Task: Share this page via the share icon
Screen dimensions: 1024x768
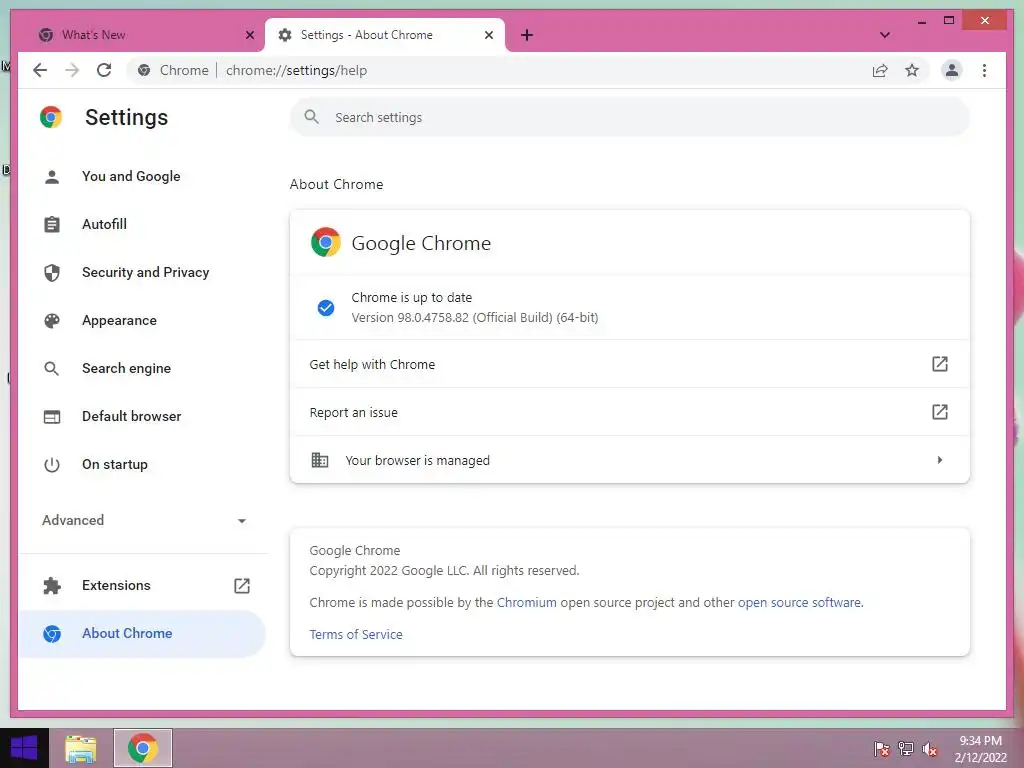Action: (x=880, y=71)
